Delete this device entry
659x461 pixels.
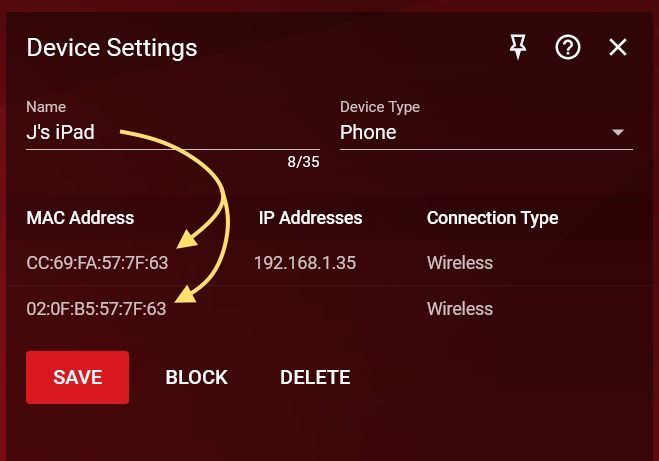click(315, 377)
